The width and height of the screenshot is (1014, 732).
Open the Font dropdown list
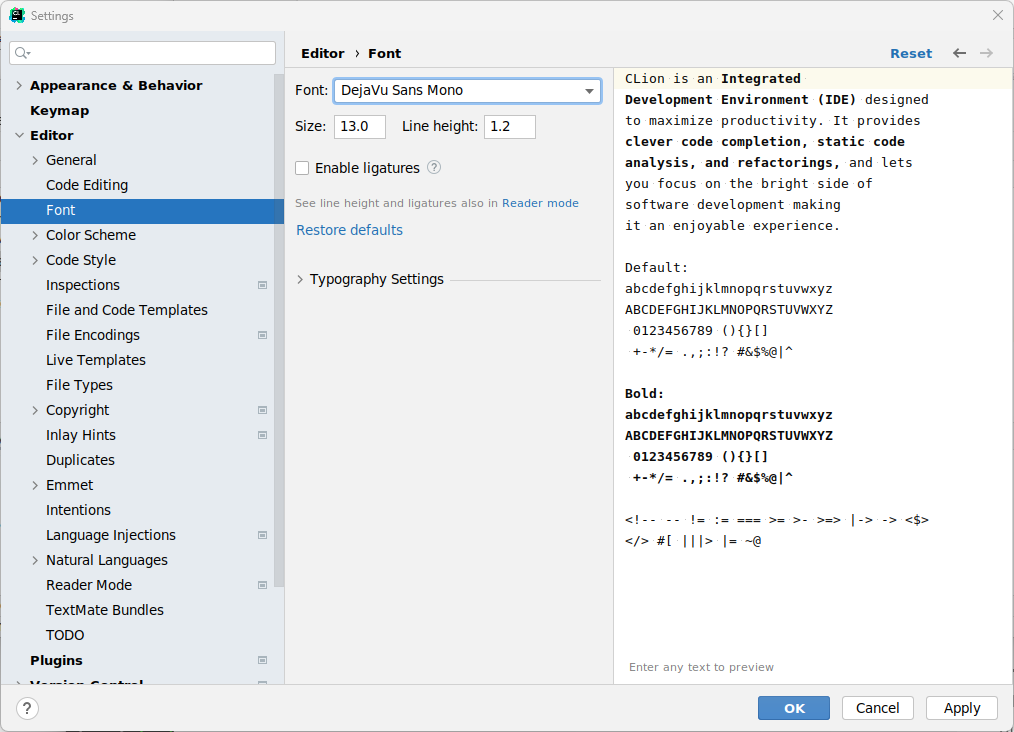pos(589,91)
